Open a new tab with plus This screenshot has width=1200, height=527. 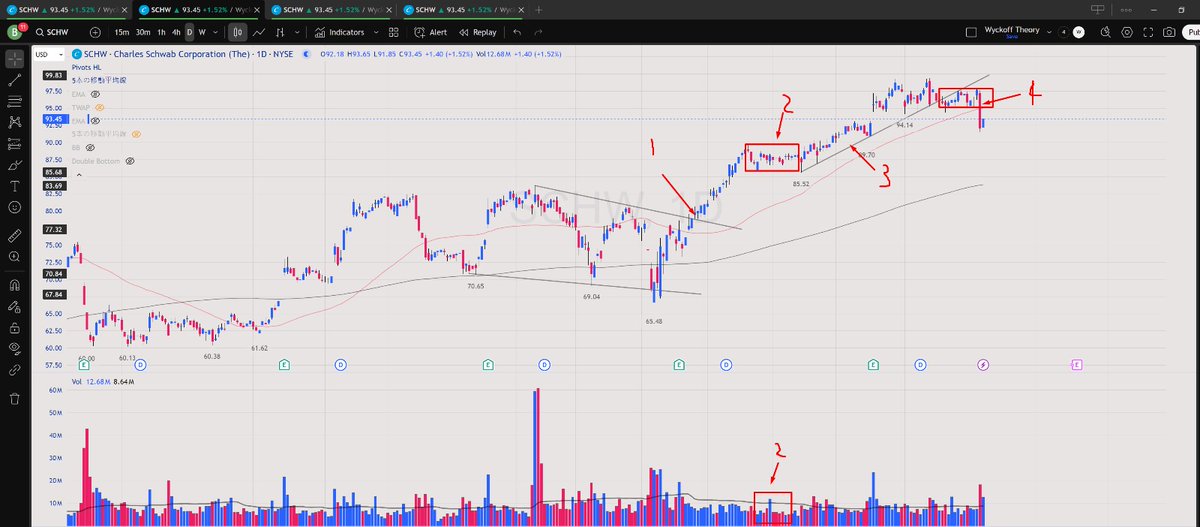538,9
